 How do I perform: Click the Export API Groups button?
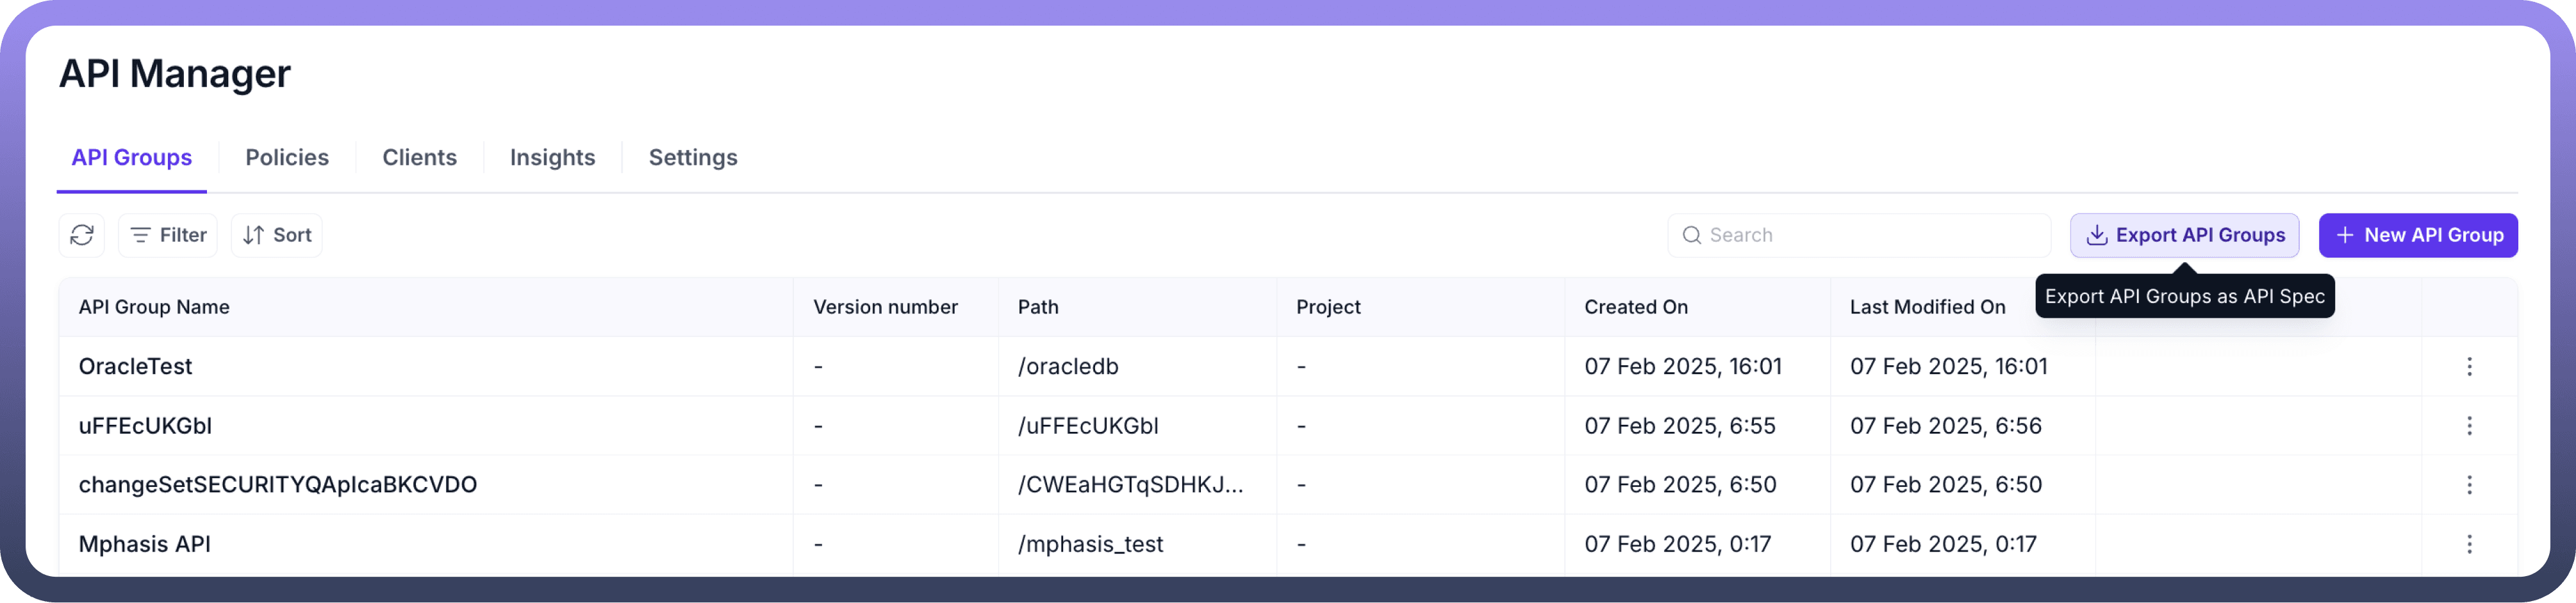pyautogui.click(x=2184, y=235)
